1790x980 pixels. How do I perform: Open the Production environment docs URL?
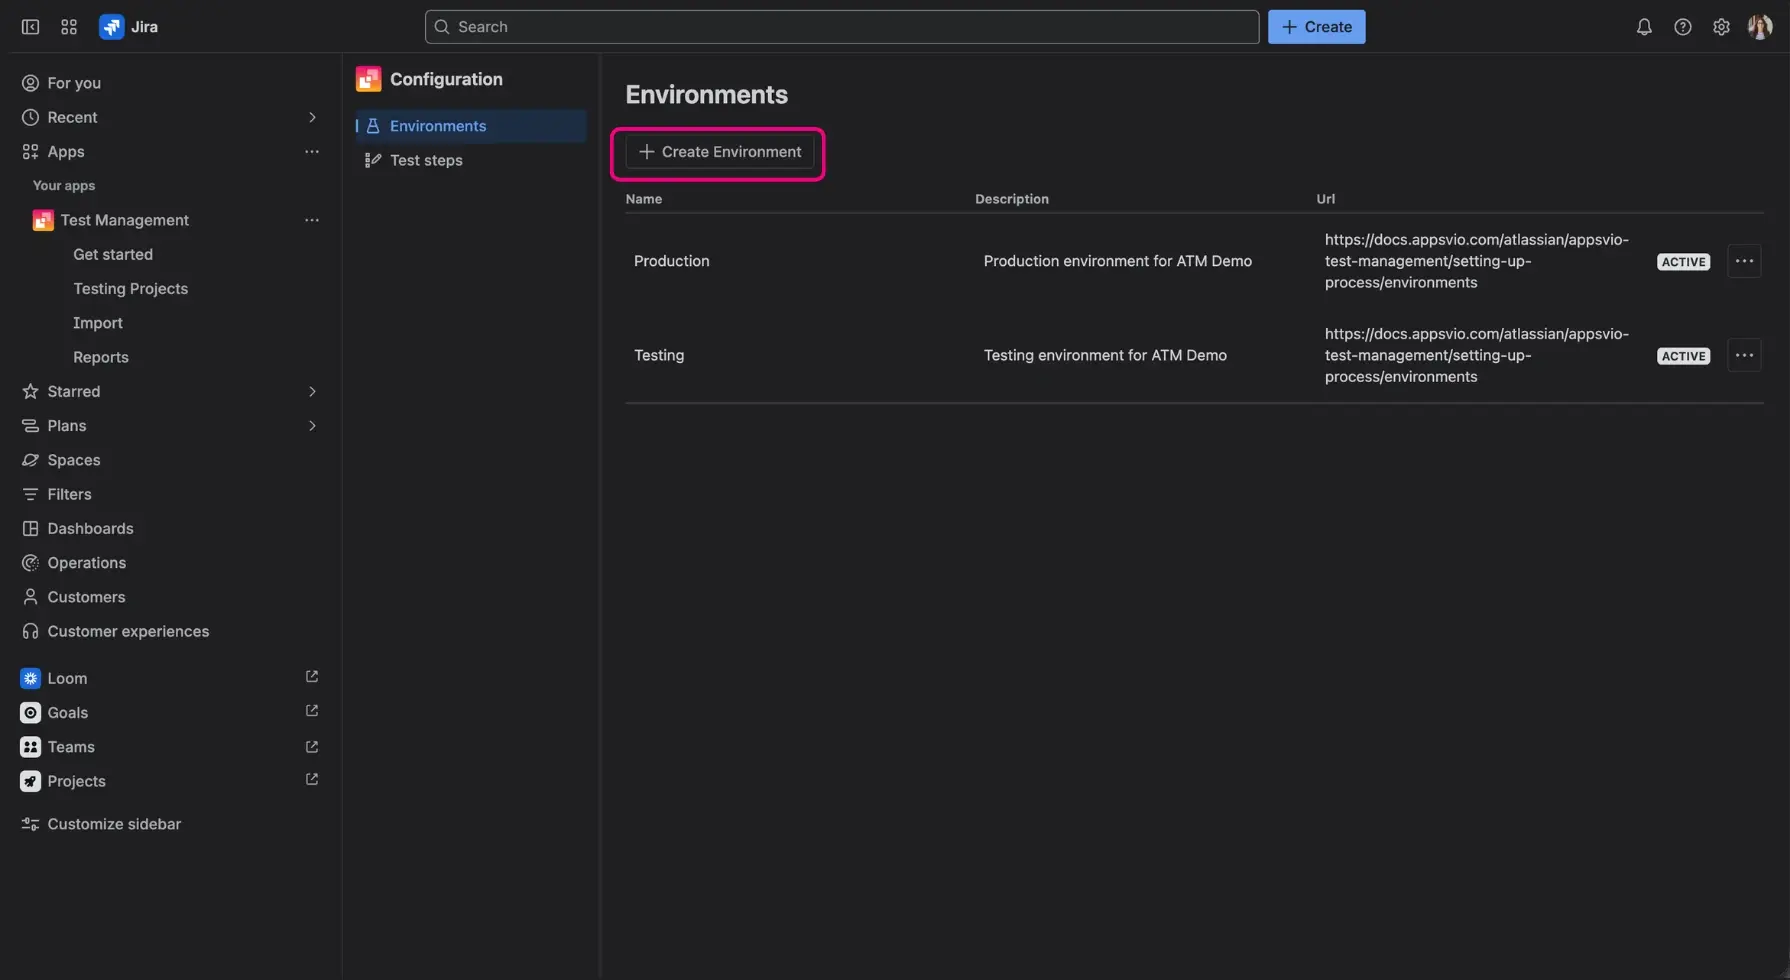coord(1477,261)
